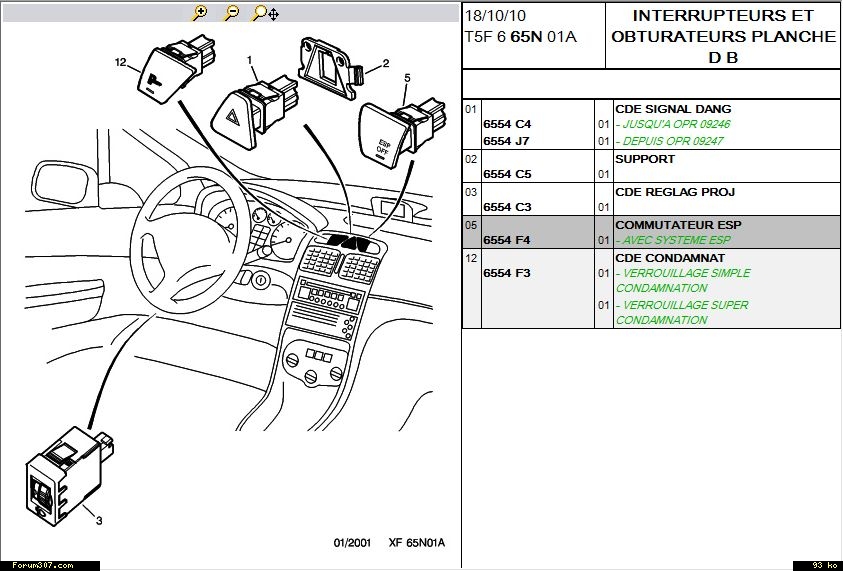The height and width of the screenshot is (571, 843).
Task: Select CDE SIGNAL DANG entry
Action: [672, 109]
